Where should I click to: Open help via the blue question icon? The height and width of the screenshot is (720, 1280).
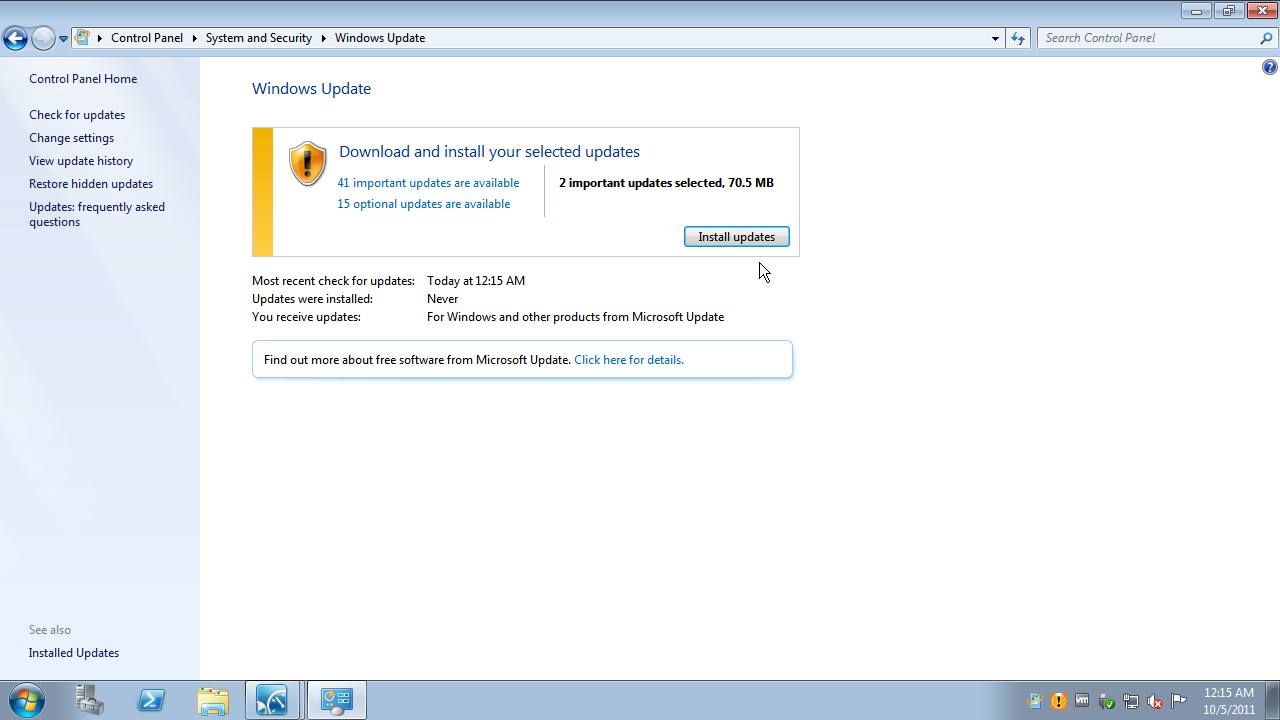(x=1270, y=68)
